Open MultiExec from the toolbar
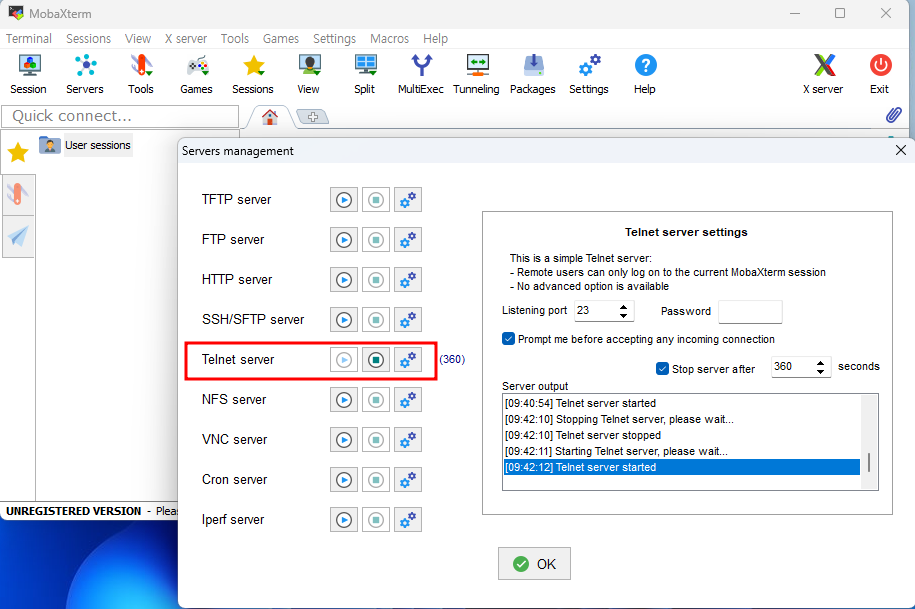The width and height of the screenshot is (915, 609). tap(420, 73)
